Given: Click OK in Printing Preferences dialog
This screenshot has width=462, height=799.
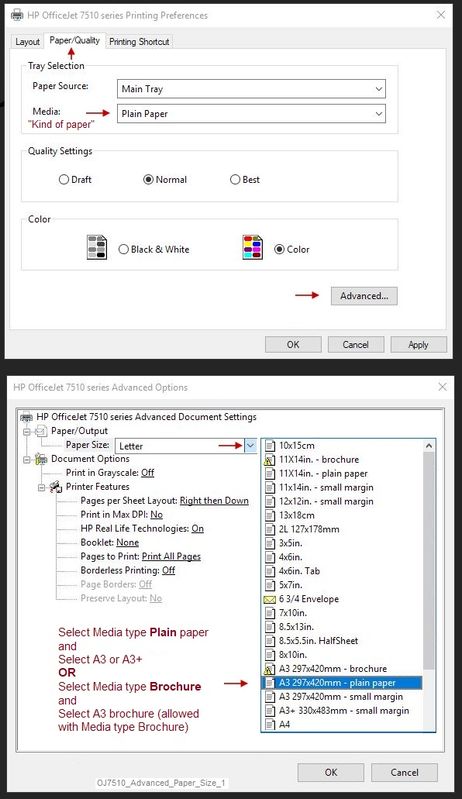Looking at the screenshot, I should [293, 344].
